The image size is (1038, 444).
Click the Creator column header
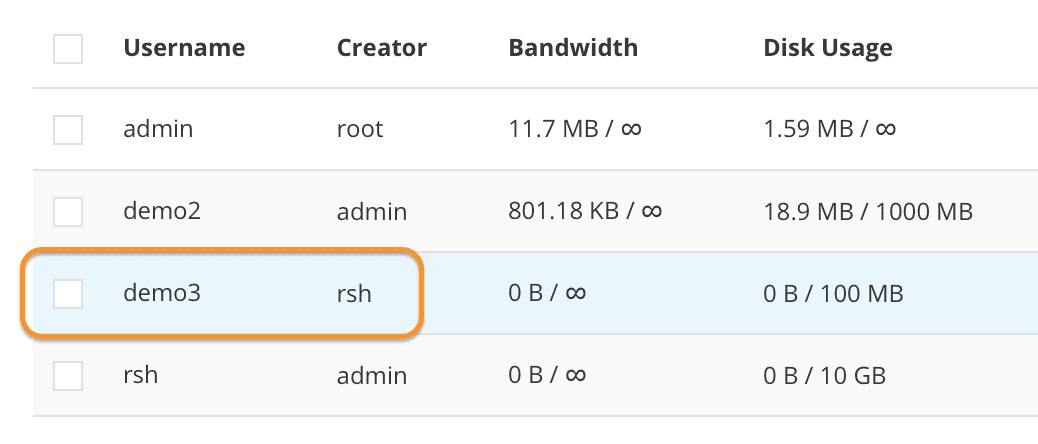pos(382,48)
